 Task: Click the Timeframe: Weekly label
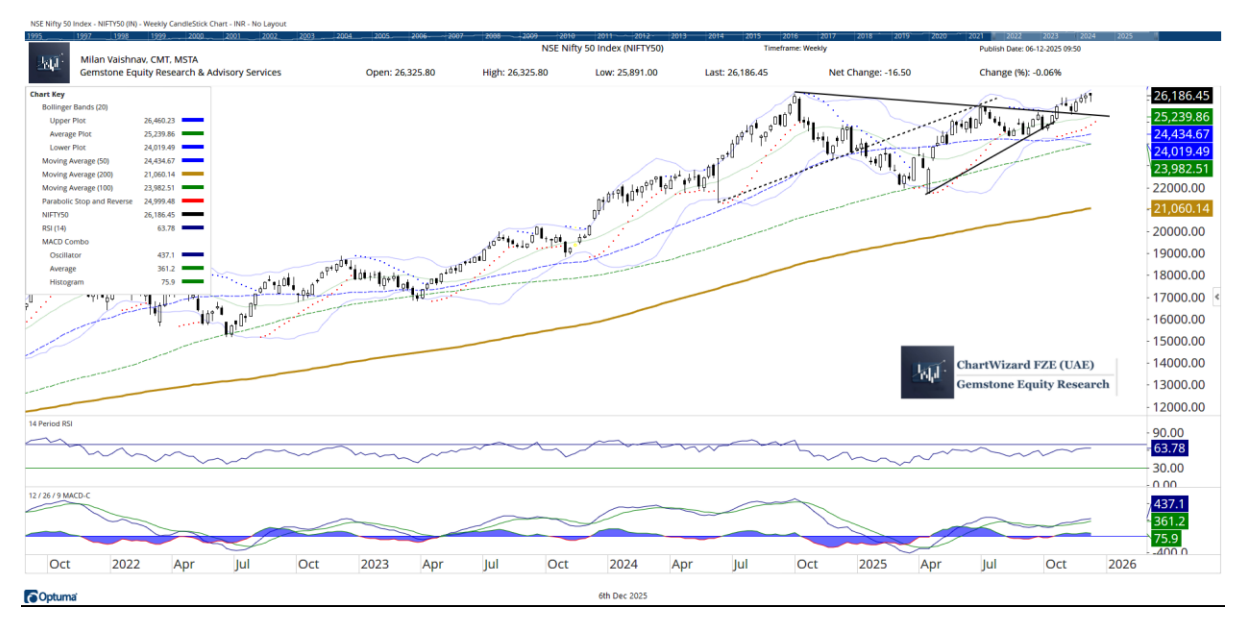[x=798, y=48]
